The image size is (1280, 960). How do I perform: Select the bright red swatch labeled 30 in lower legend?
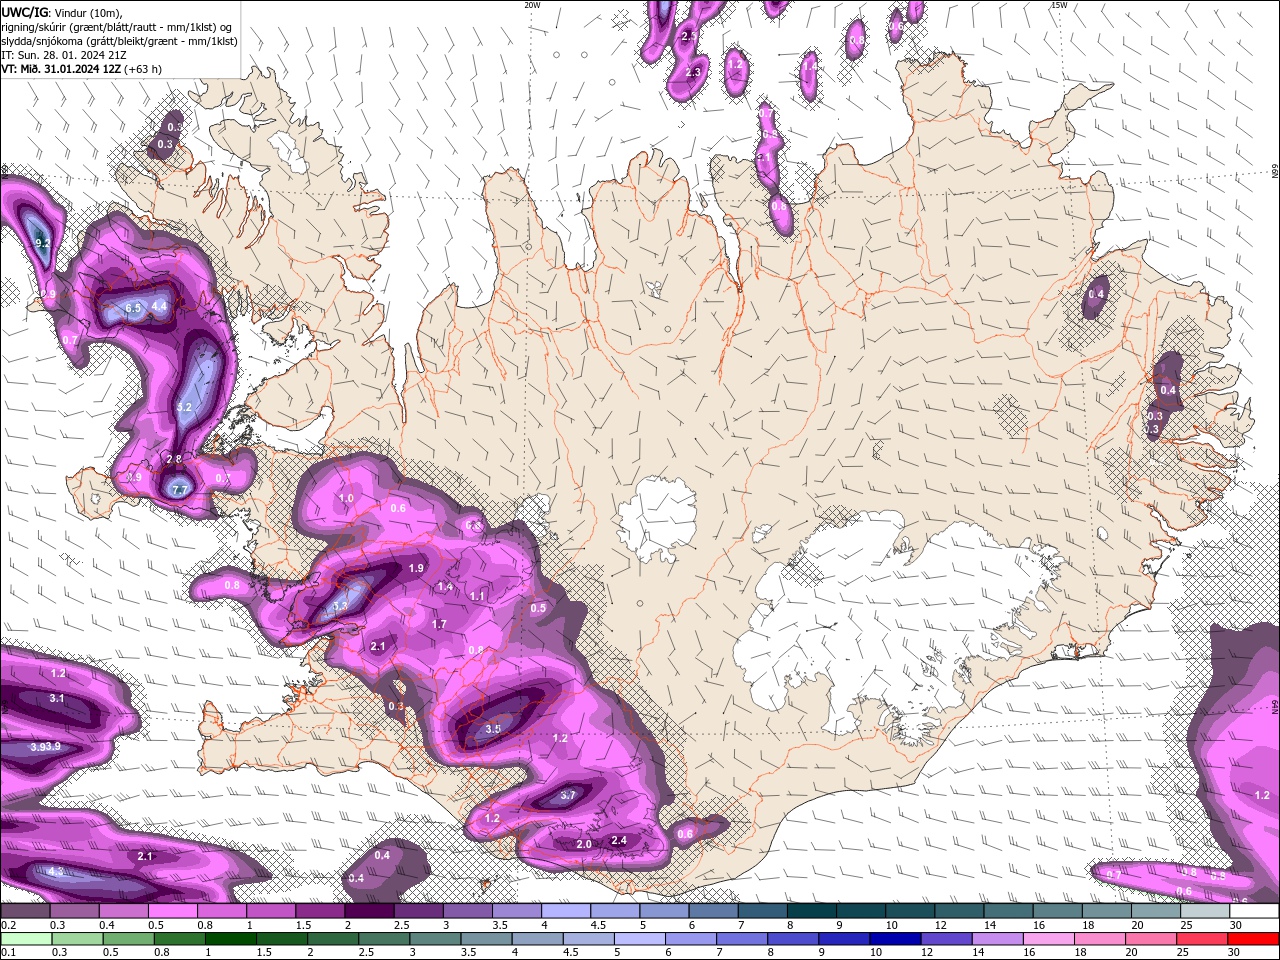pyautogui.click(x=1254, y=939)
